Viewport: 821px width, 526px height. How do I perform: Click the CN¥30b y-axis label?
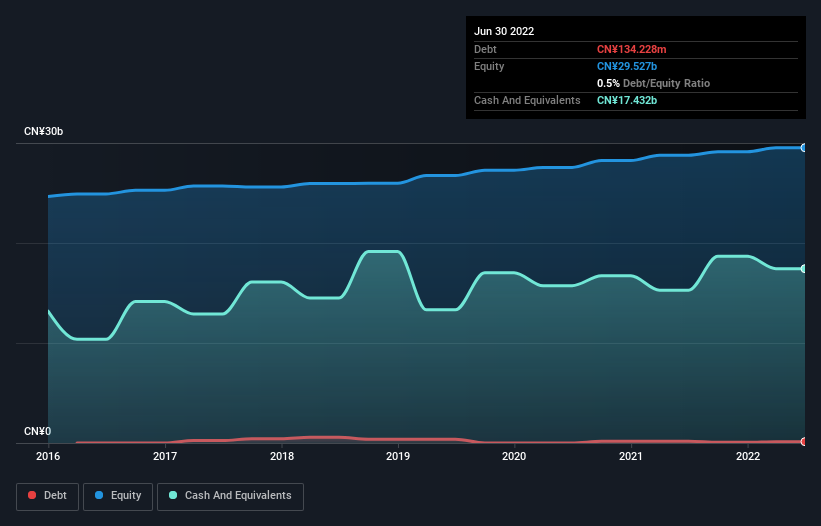tap(43, 131)
